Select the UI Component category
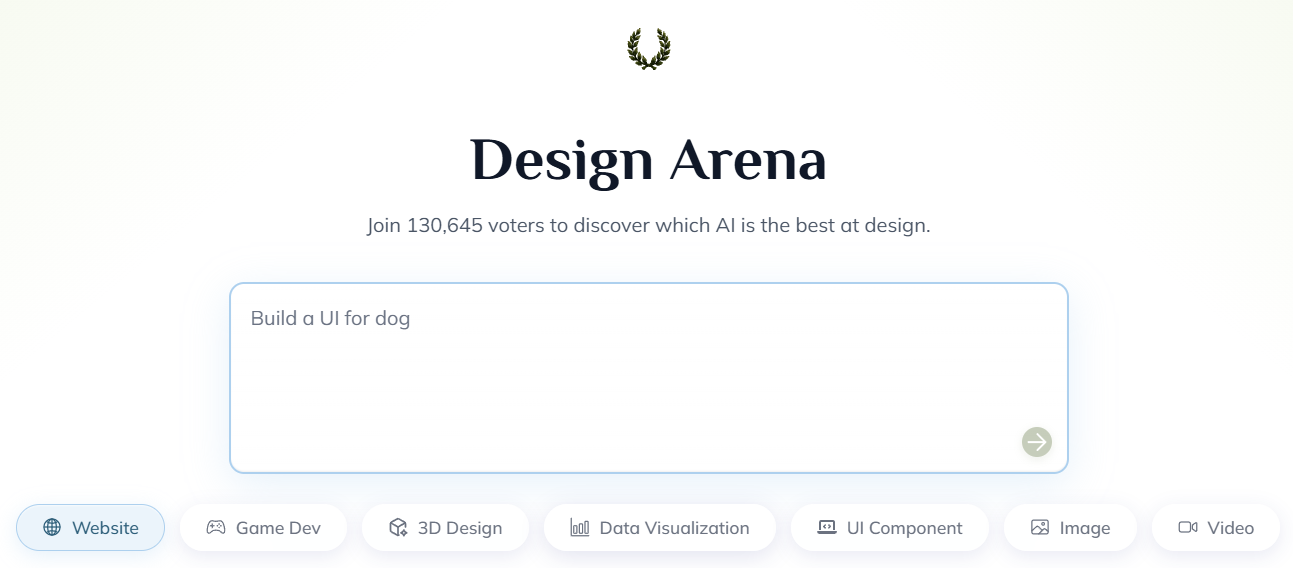This screenshot has width=1293, height=568. point(904,528)
